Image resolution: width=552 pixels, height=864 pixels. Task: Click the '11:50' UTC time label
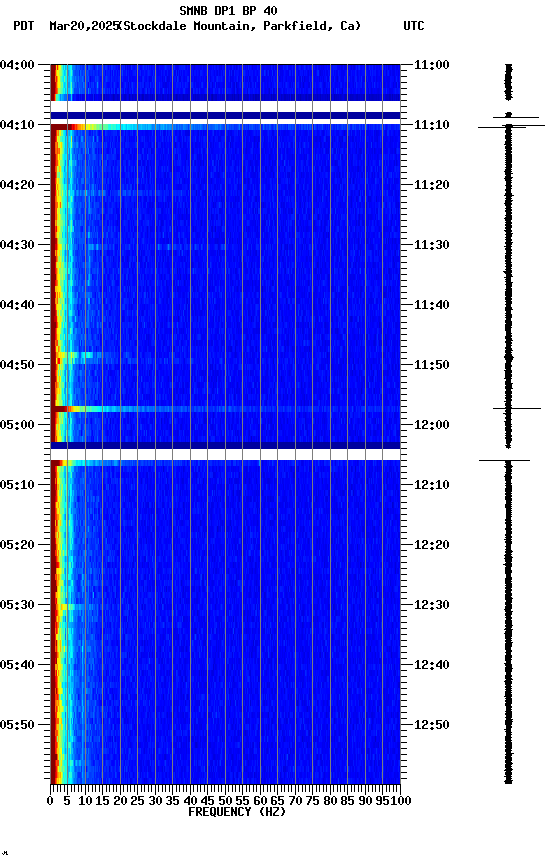(432, 365)
